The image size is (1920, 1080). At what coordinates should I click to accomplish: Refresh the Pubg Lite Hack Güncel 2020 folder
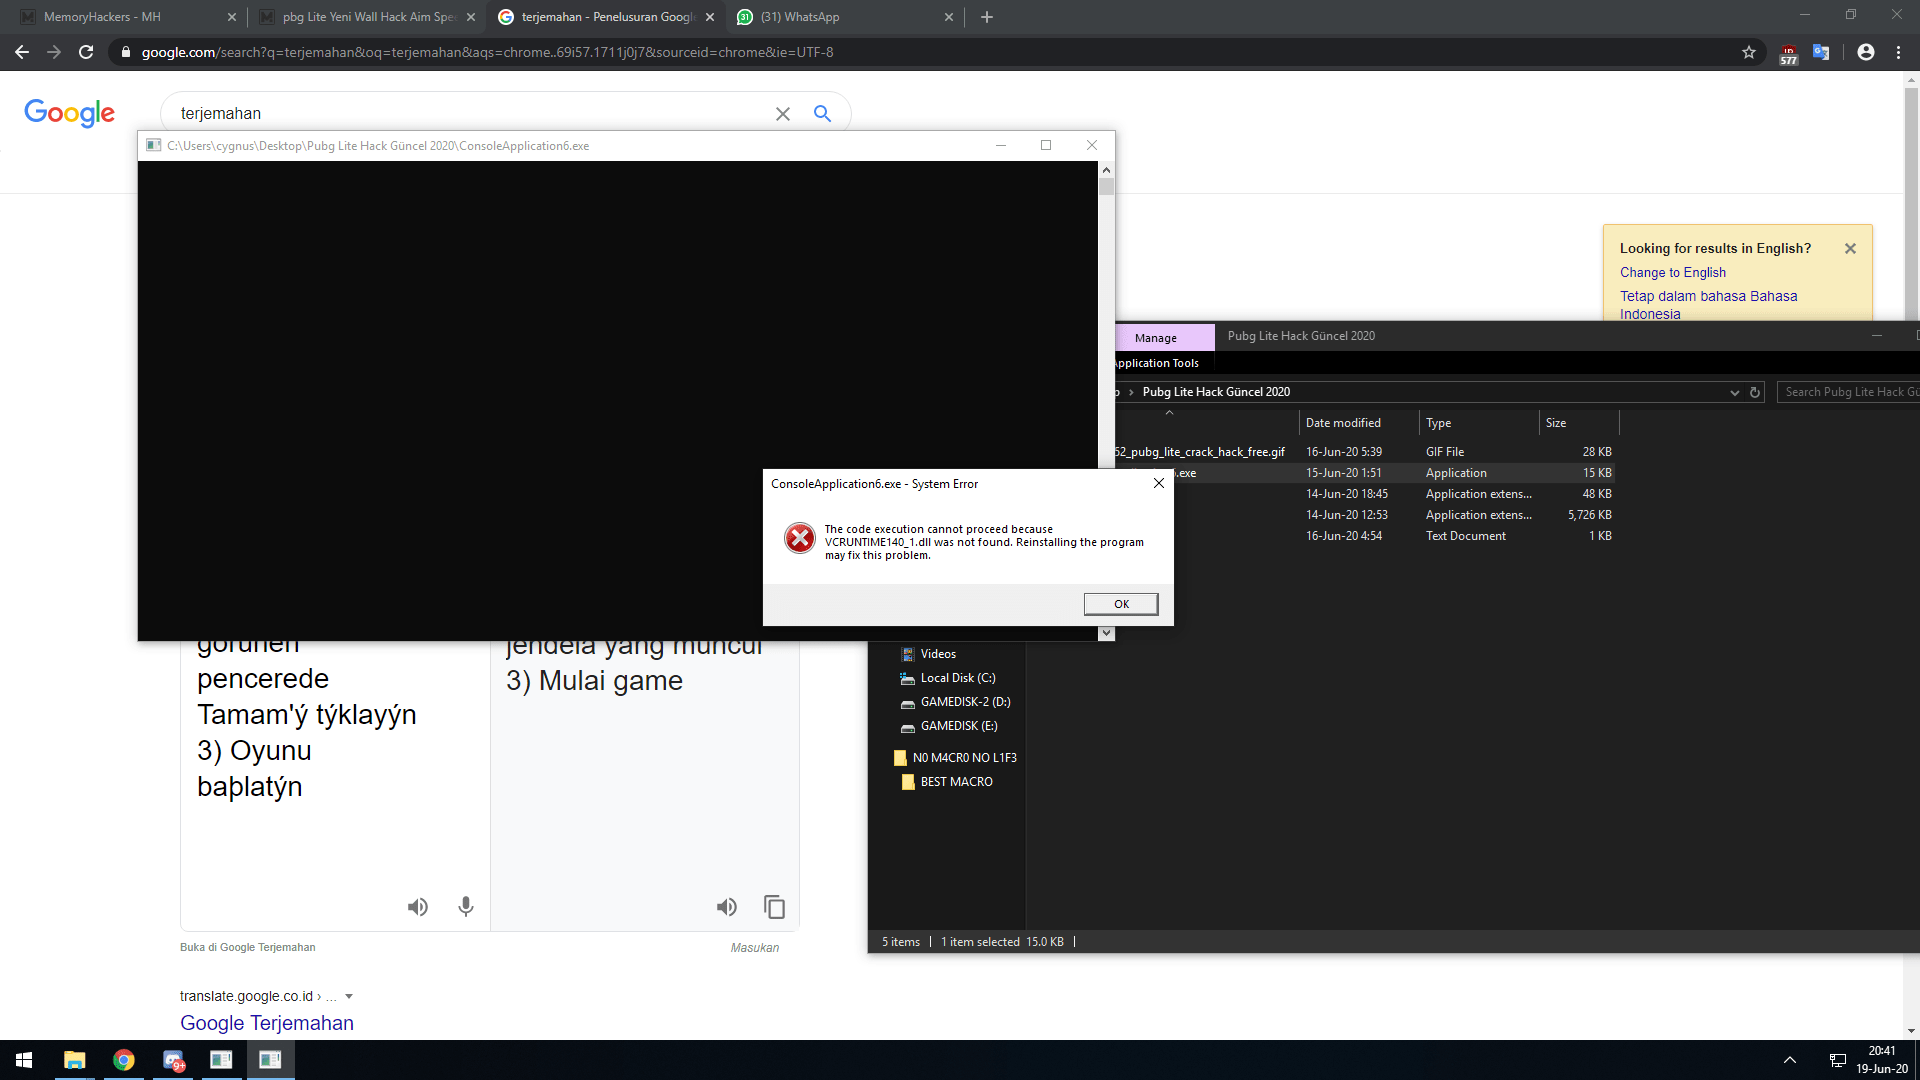[1755, 392]
